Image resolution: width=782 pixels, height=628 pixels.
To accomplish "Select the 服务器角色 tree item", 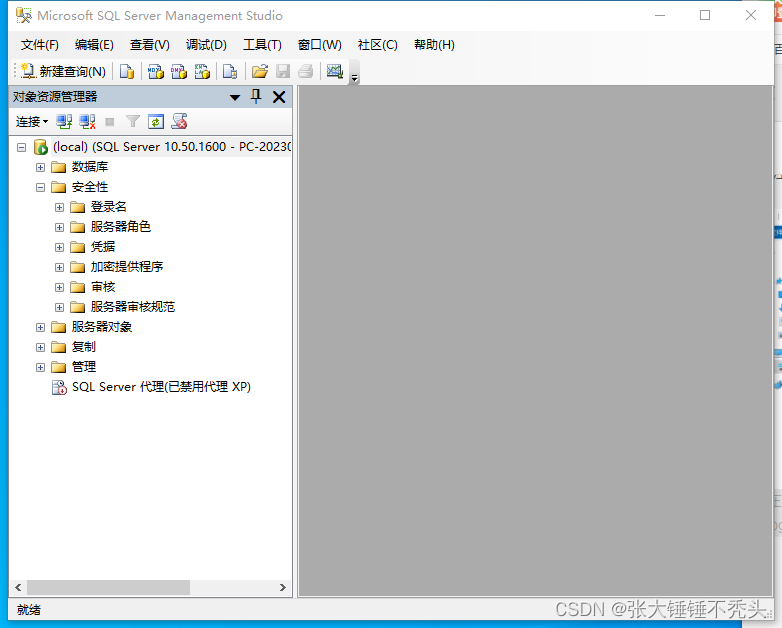I will point(121,226).
